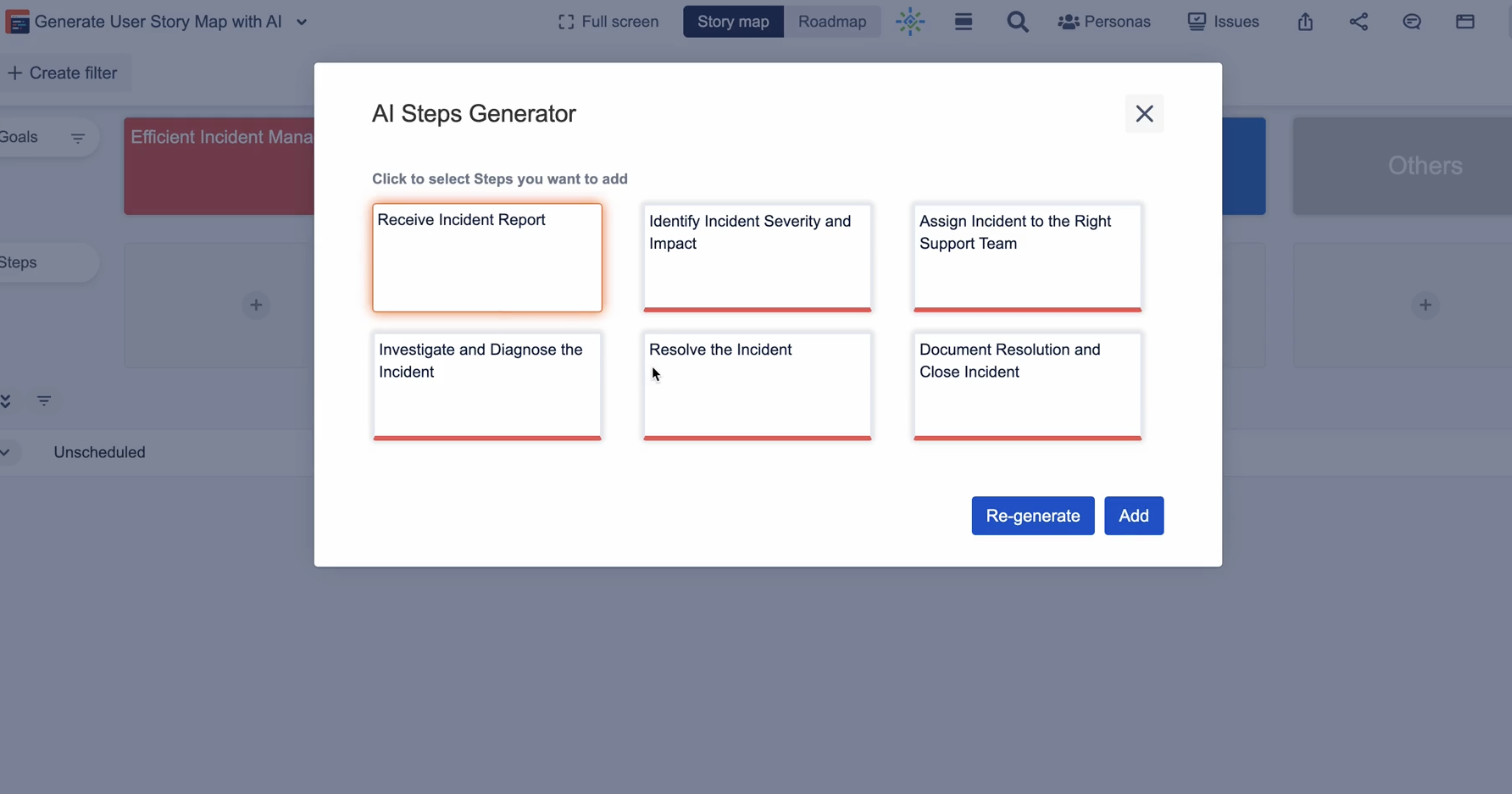Click the AI generator sparkle icon

(909, 22)
